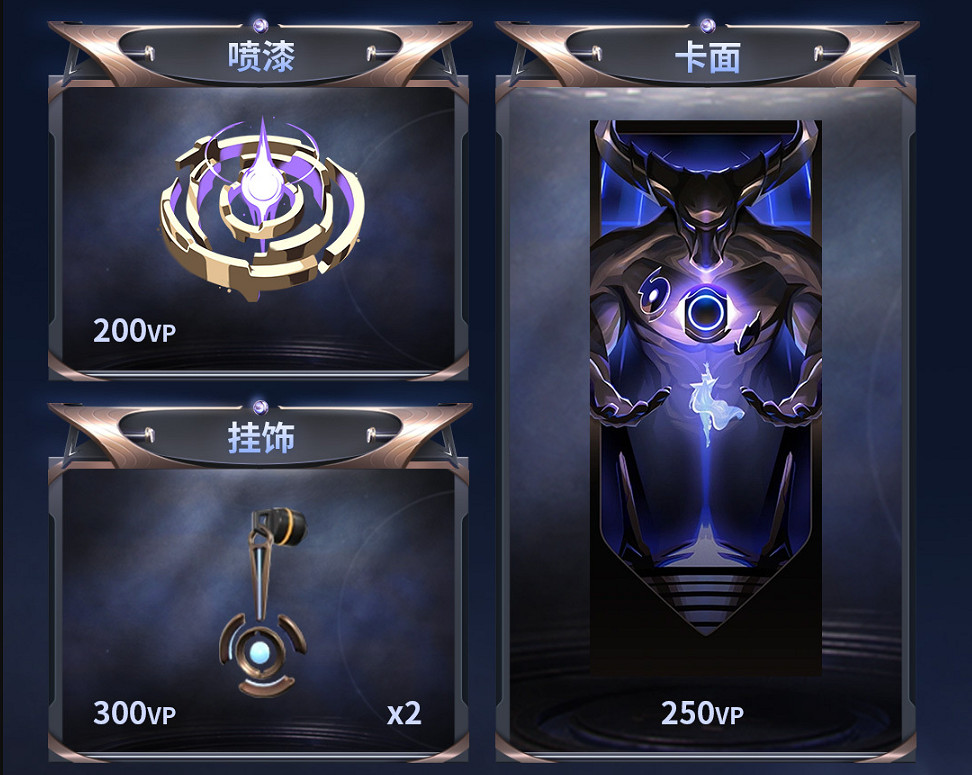Click the glowing eye on card art

click(x=704, y=309)
